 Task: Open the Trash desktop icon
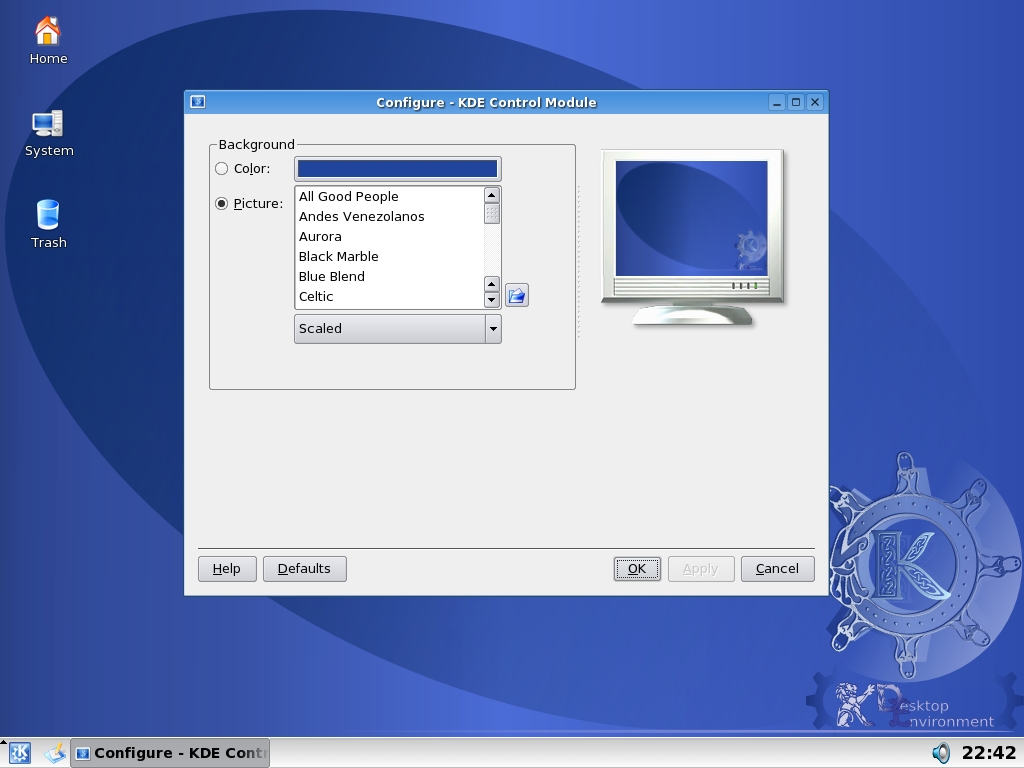pos(48,225)
